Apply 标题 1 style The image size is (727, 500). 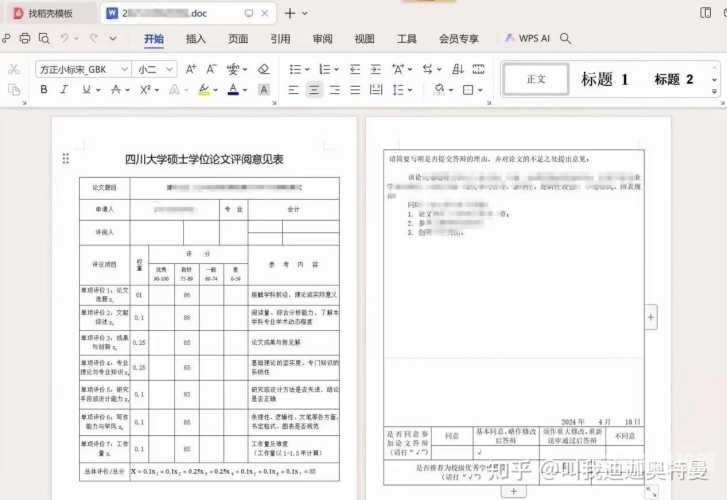coord(605,79)
